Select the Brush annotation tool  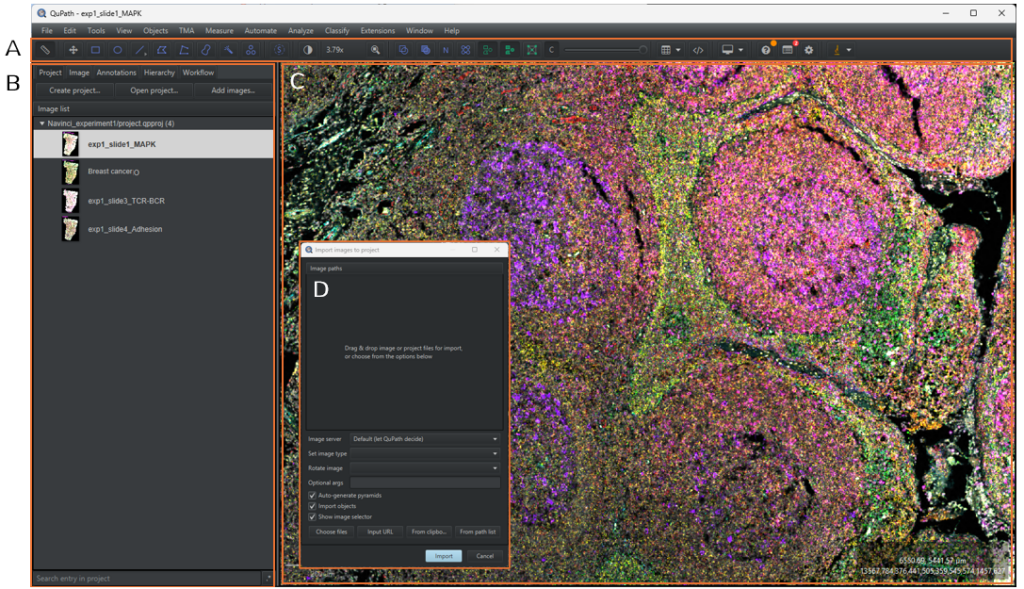click(x=206, y=49)
